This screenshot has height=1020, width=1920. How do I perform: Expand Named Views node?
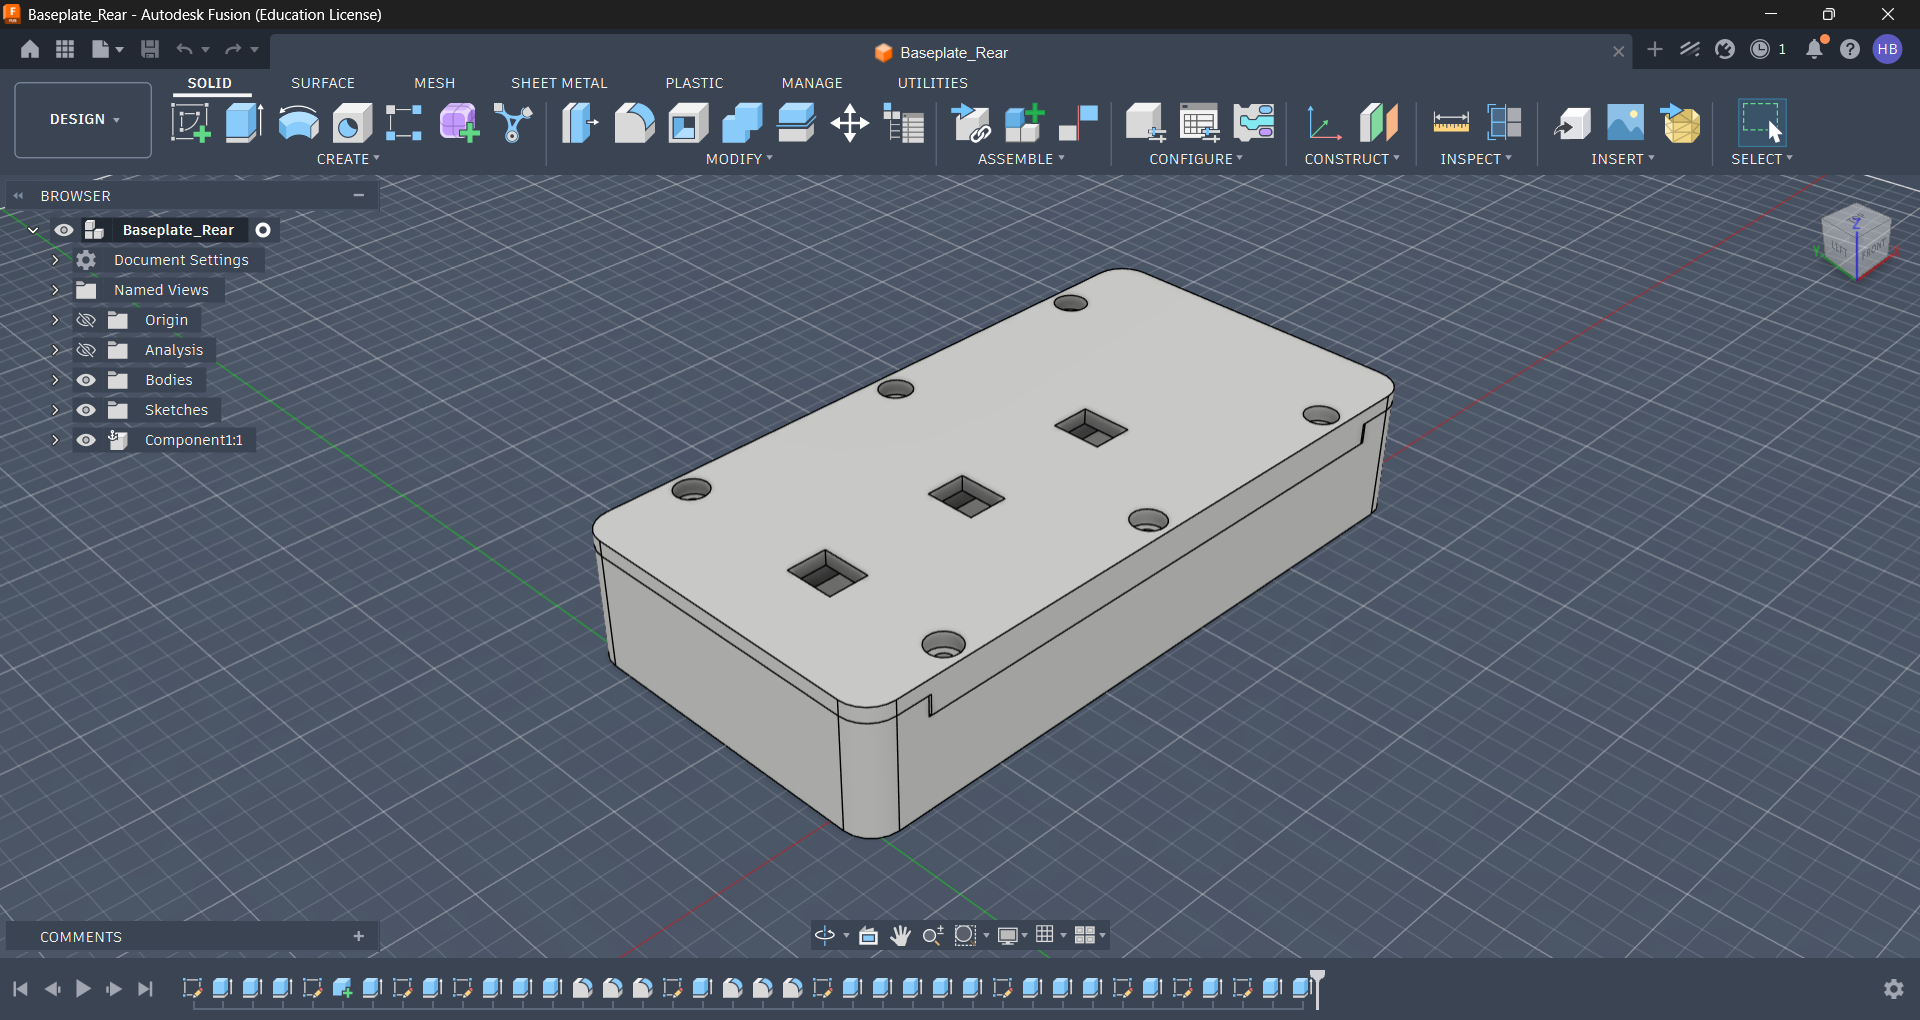55,290
